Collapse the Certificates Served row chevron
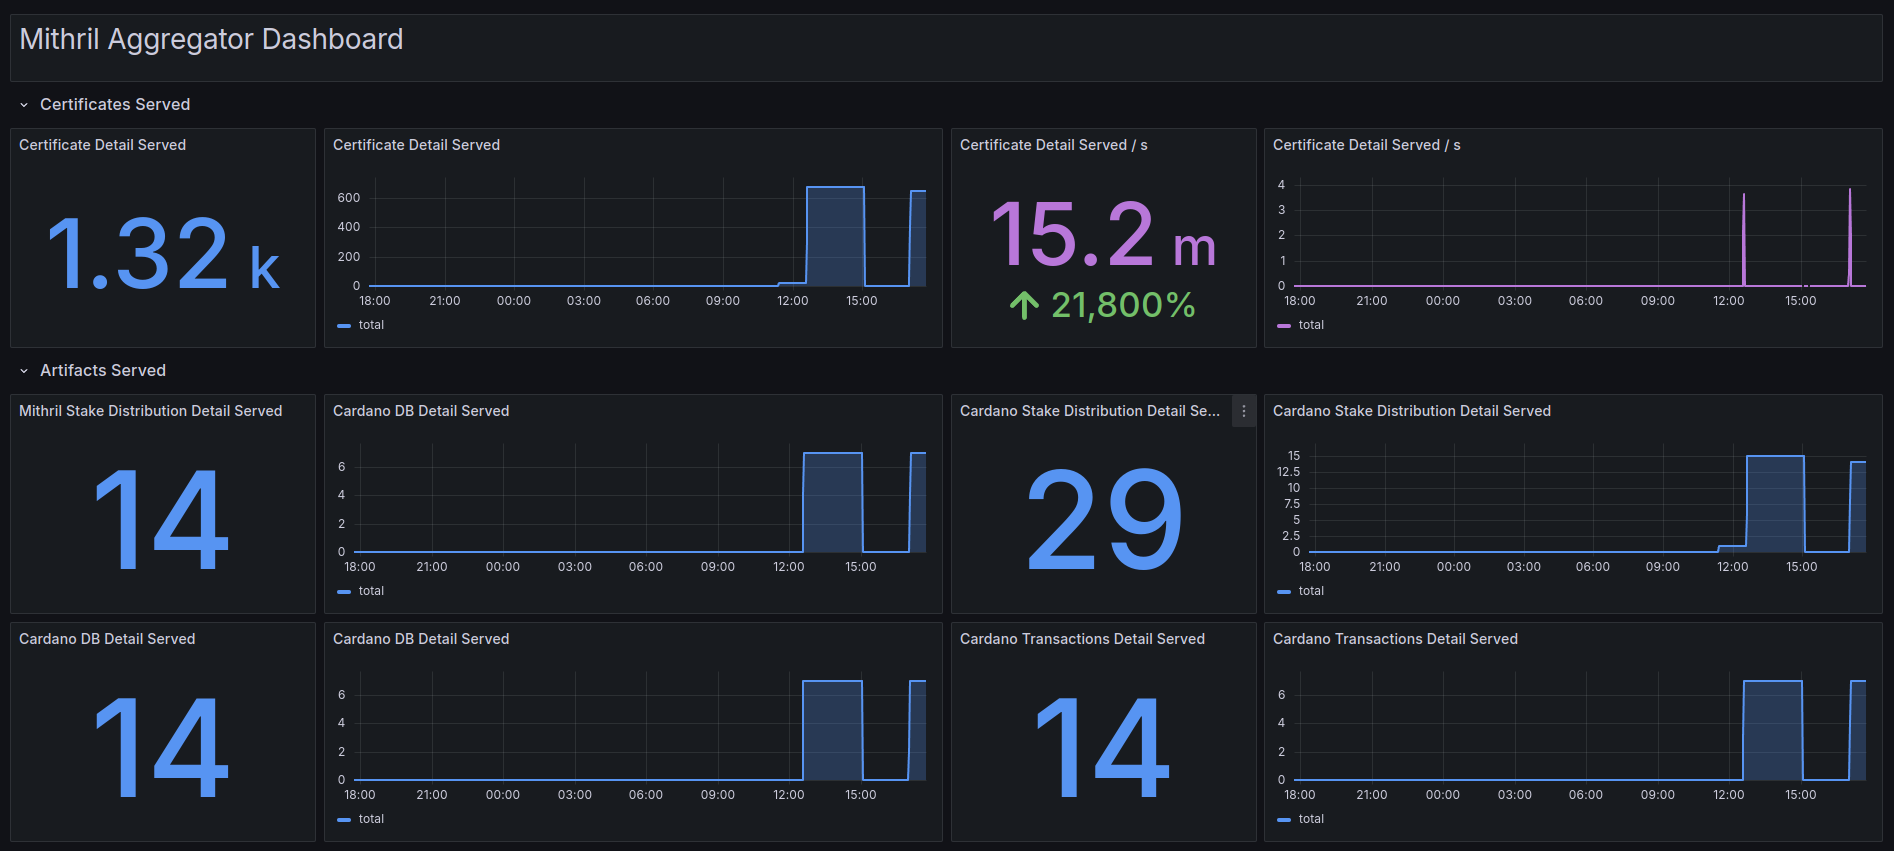1894x851 pixels. coord(24,105)
